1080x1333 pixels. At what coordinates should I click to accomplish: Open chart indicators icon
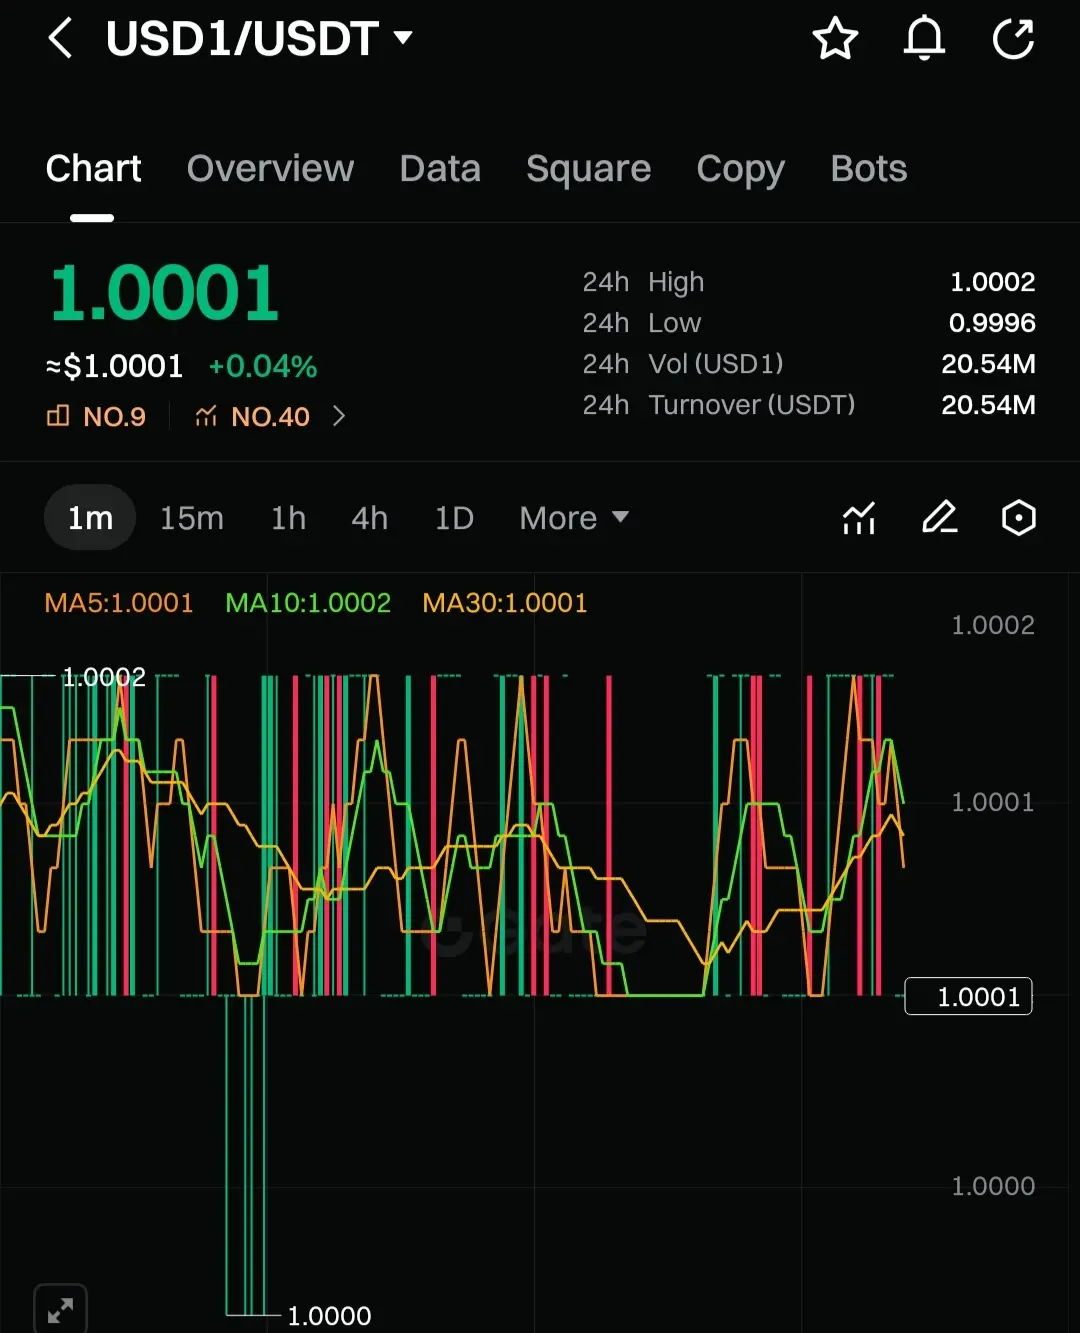click(x=859, y=518)
